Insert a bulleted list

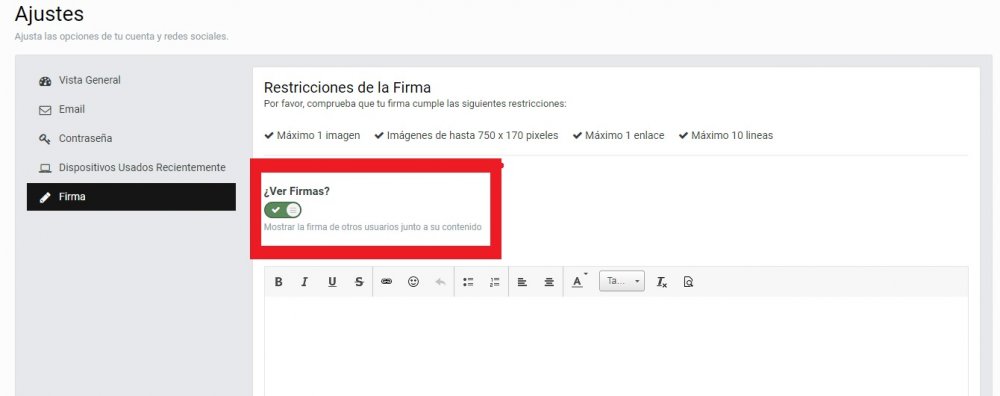point(468,282)
